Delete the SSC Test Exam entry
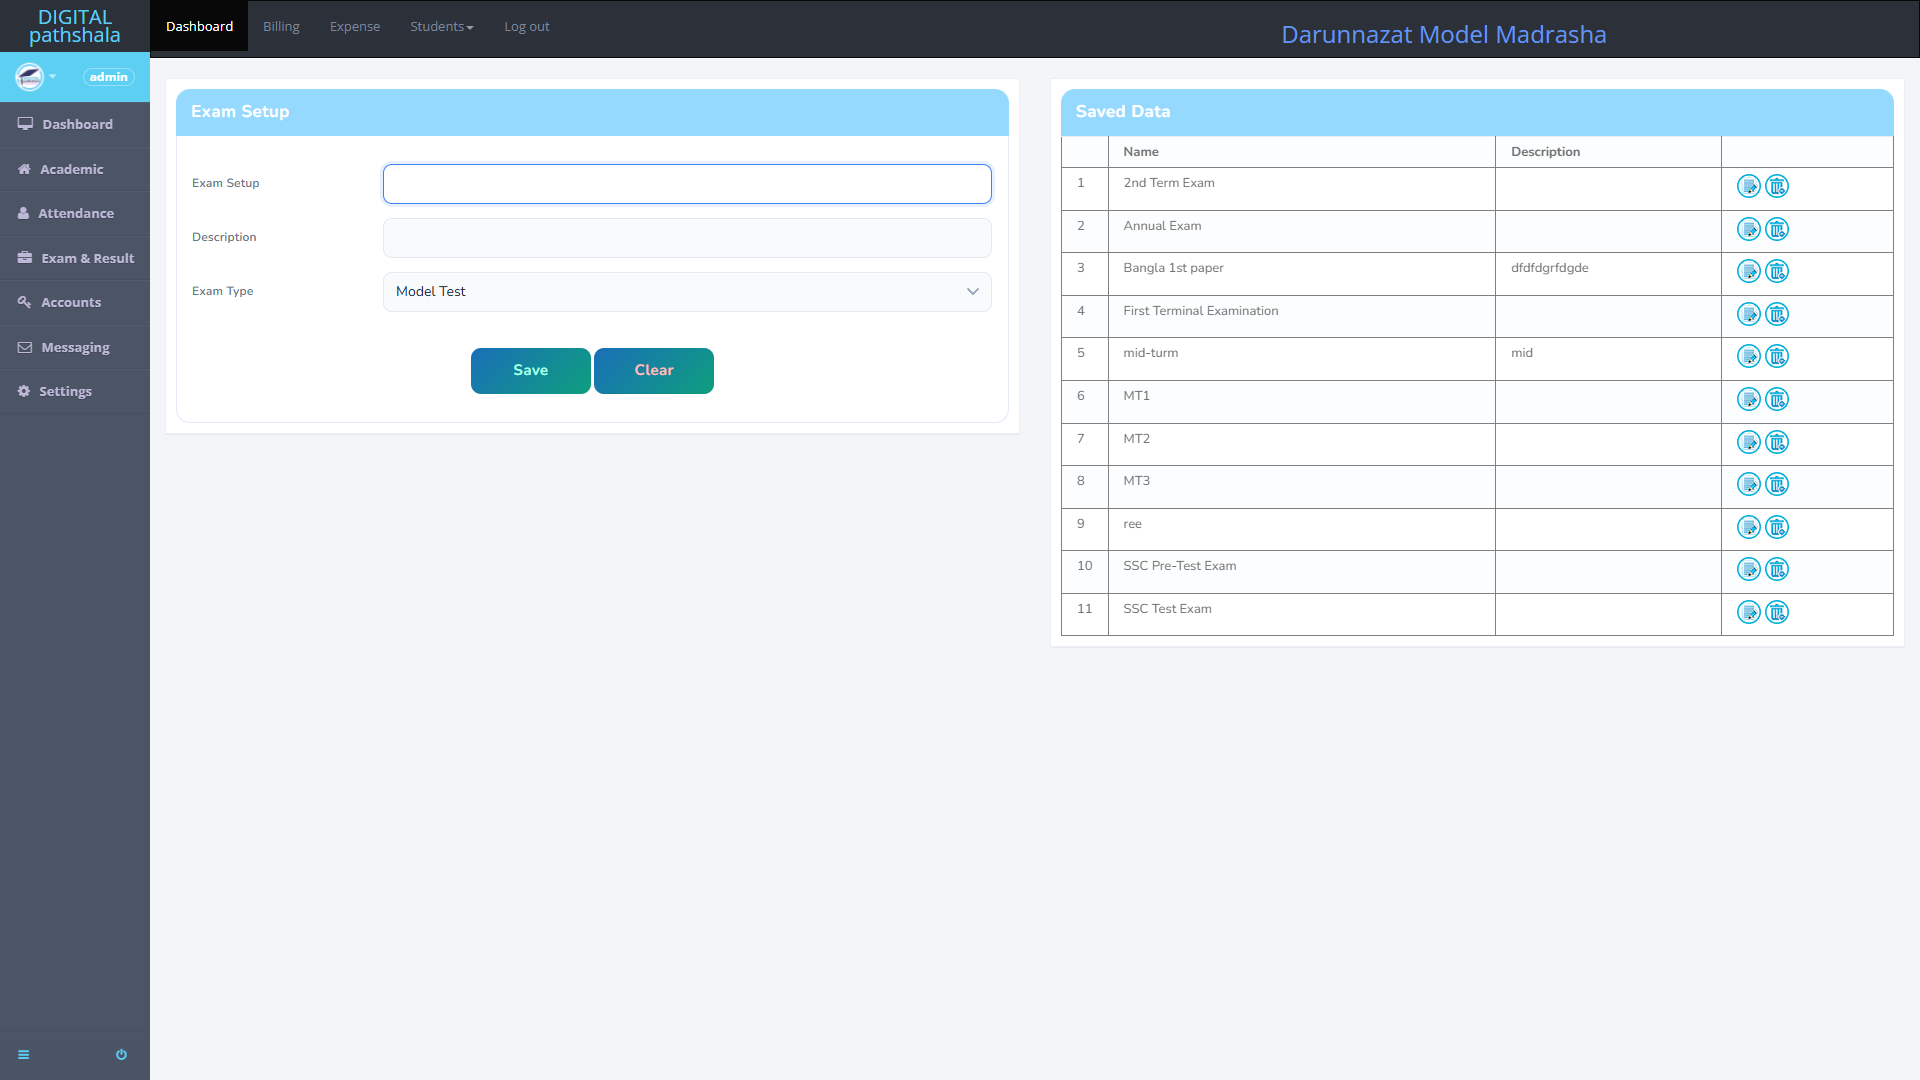This screenshot has height=1080, width=1920. point(1777,612)
